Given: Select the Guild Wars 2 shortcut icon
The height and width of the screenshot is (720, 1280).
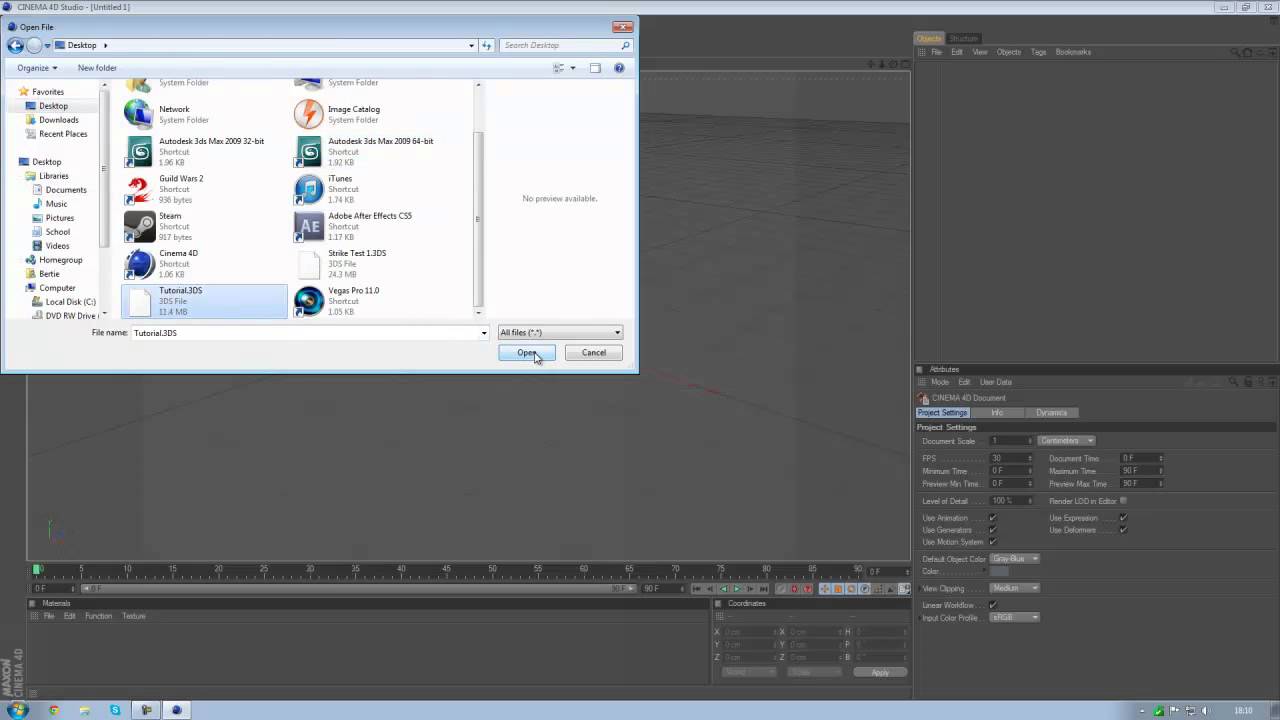Looking at the screenshot, I should 139,189.
